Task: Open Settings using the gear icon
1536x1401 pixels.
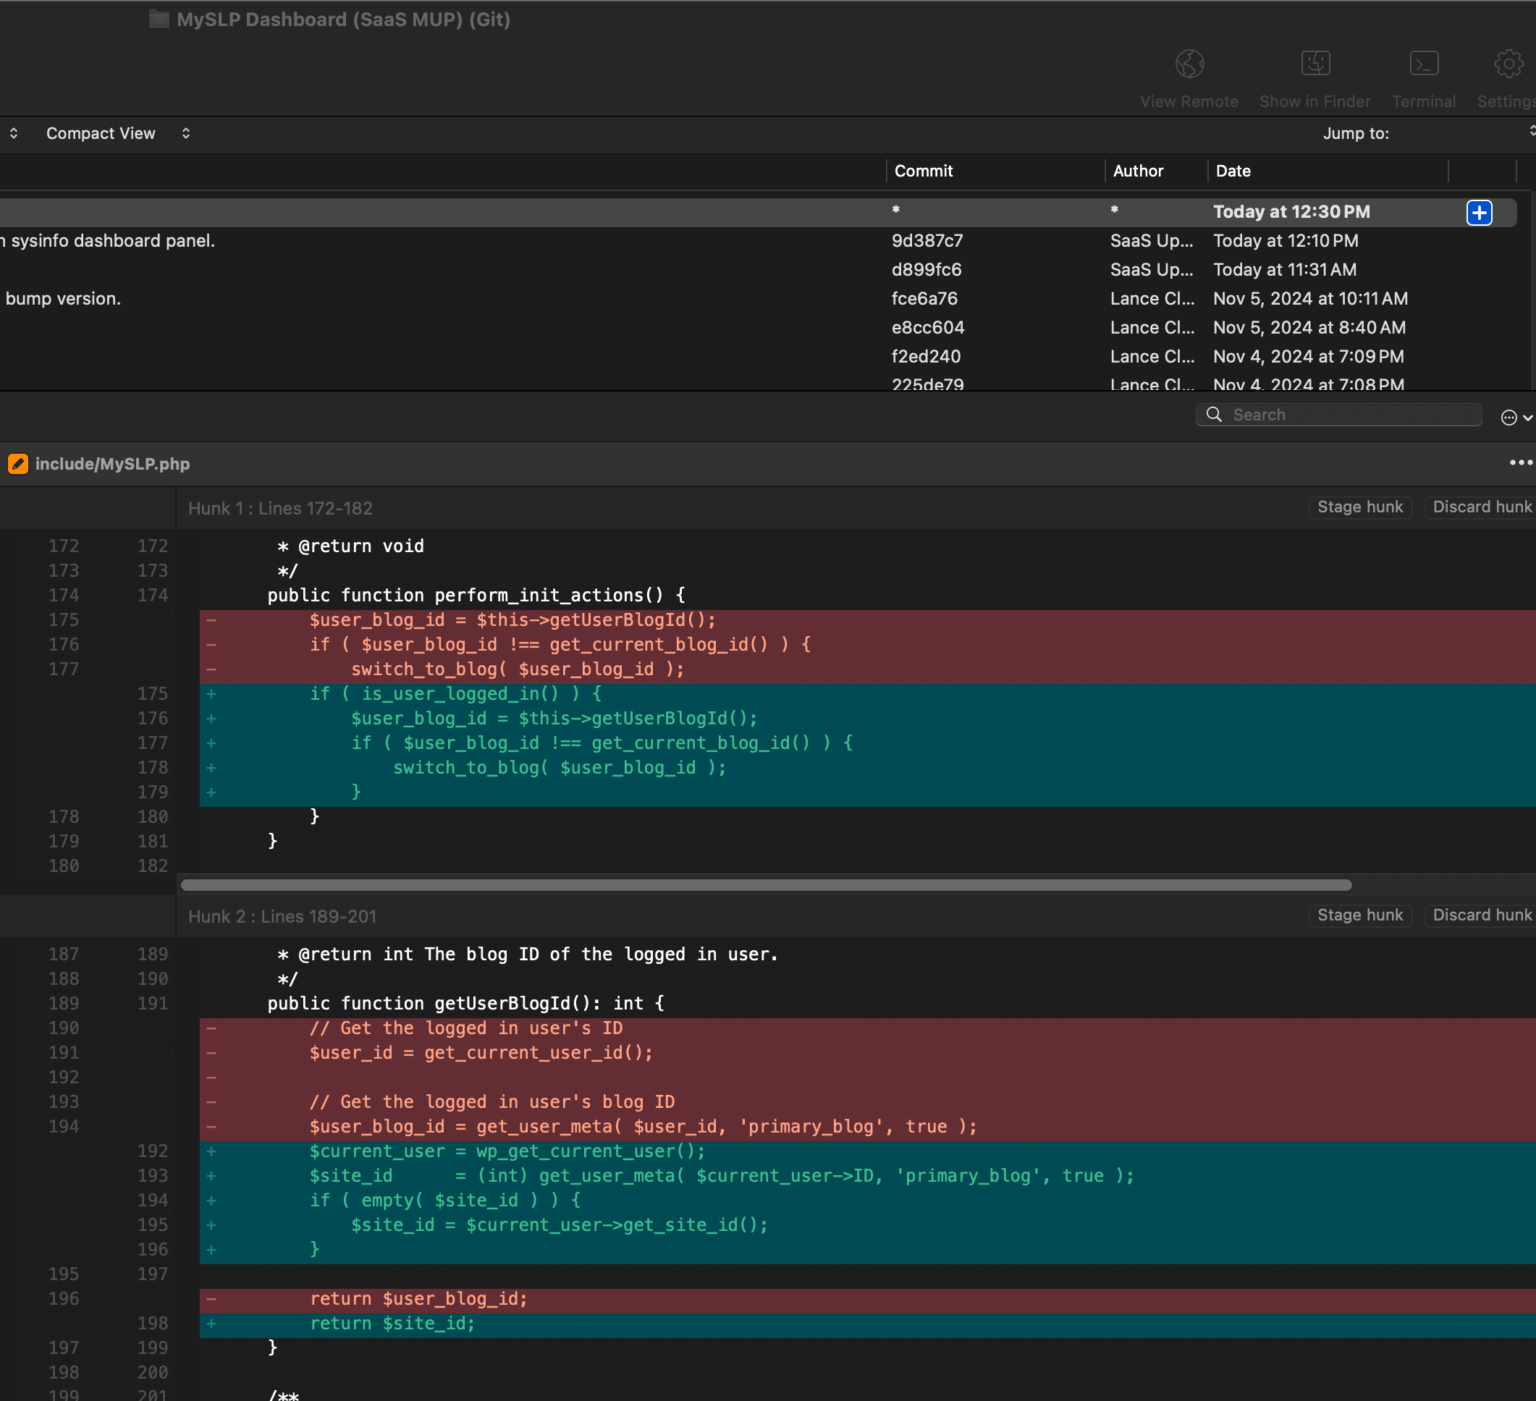Action: pos(1507,63)
